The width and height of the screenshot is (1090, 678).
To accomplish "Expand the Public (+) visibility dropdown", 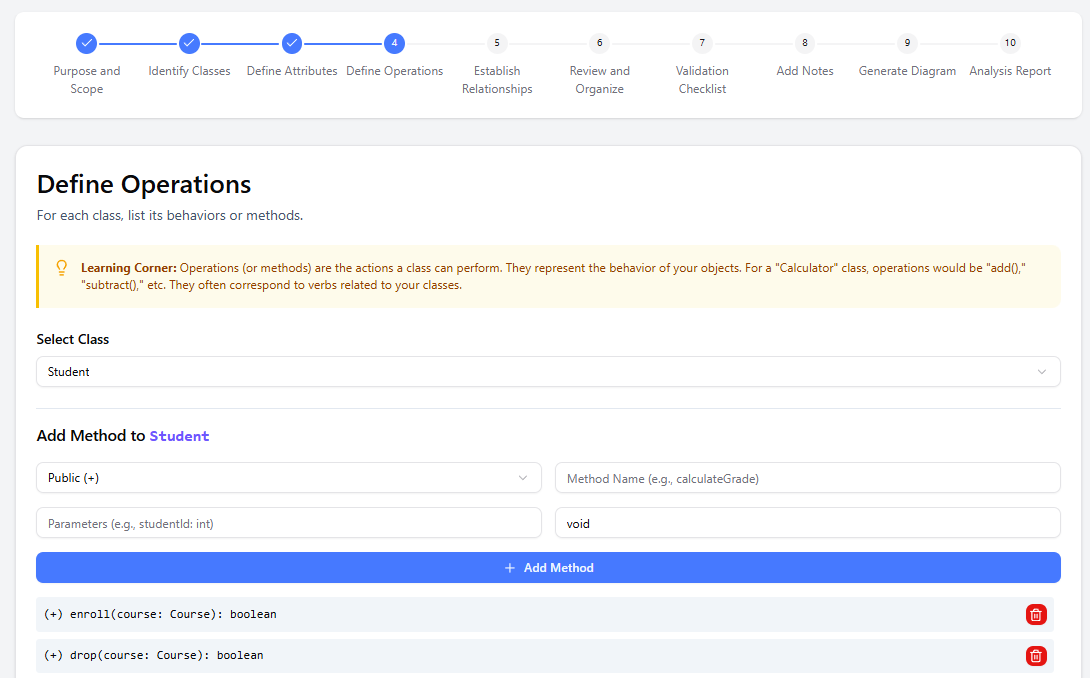I will 288,478.
